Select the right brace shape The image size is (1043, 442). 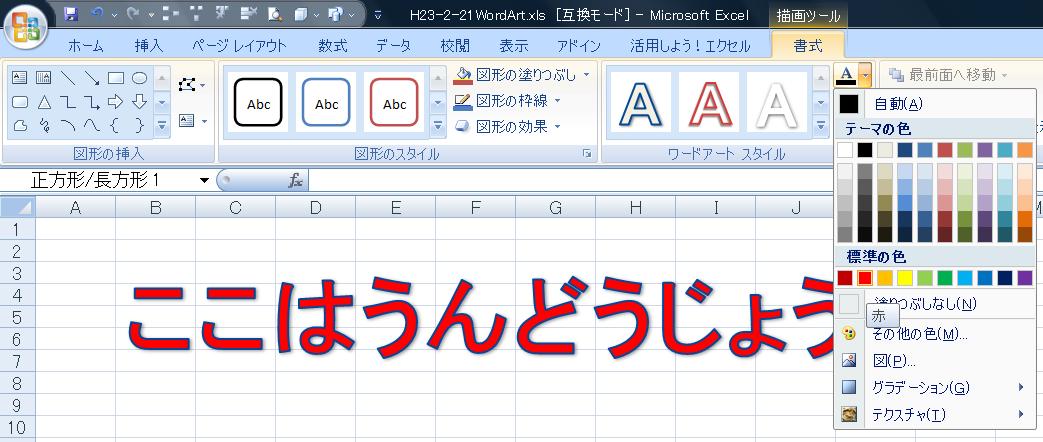(139, 125)
